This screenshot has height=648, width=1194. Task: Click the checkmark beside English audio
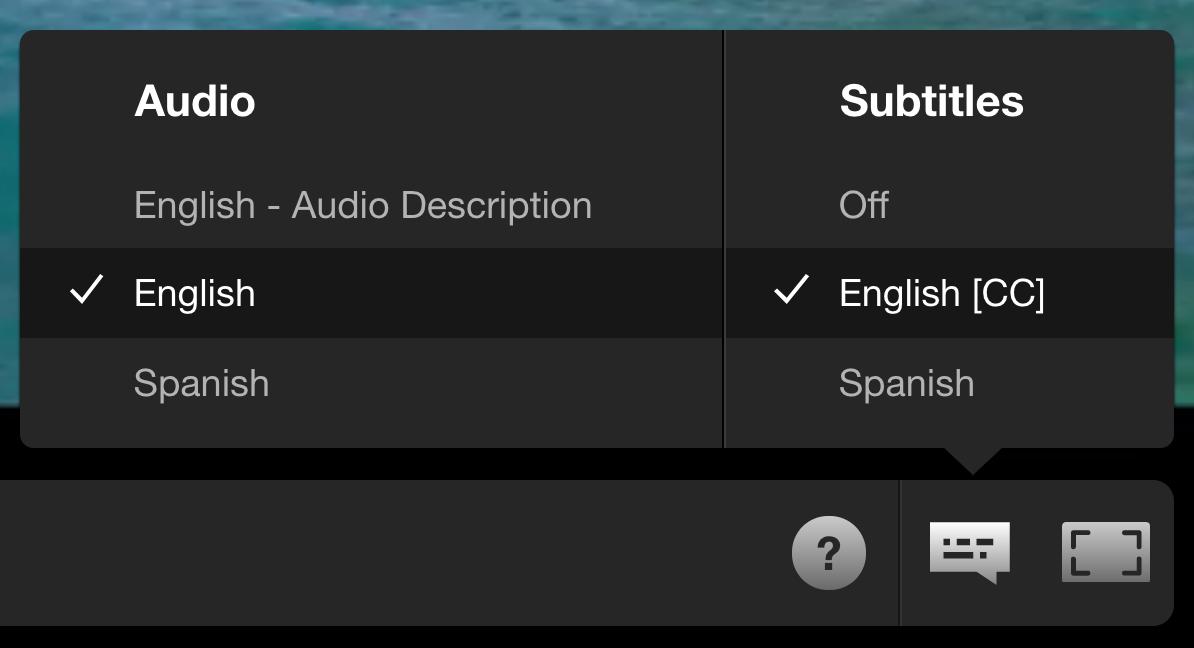click(x=87, y=292)
